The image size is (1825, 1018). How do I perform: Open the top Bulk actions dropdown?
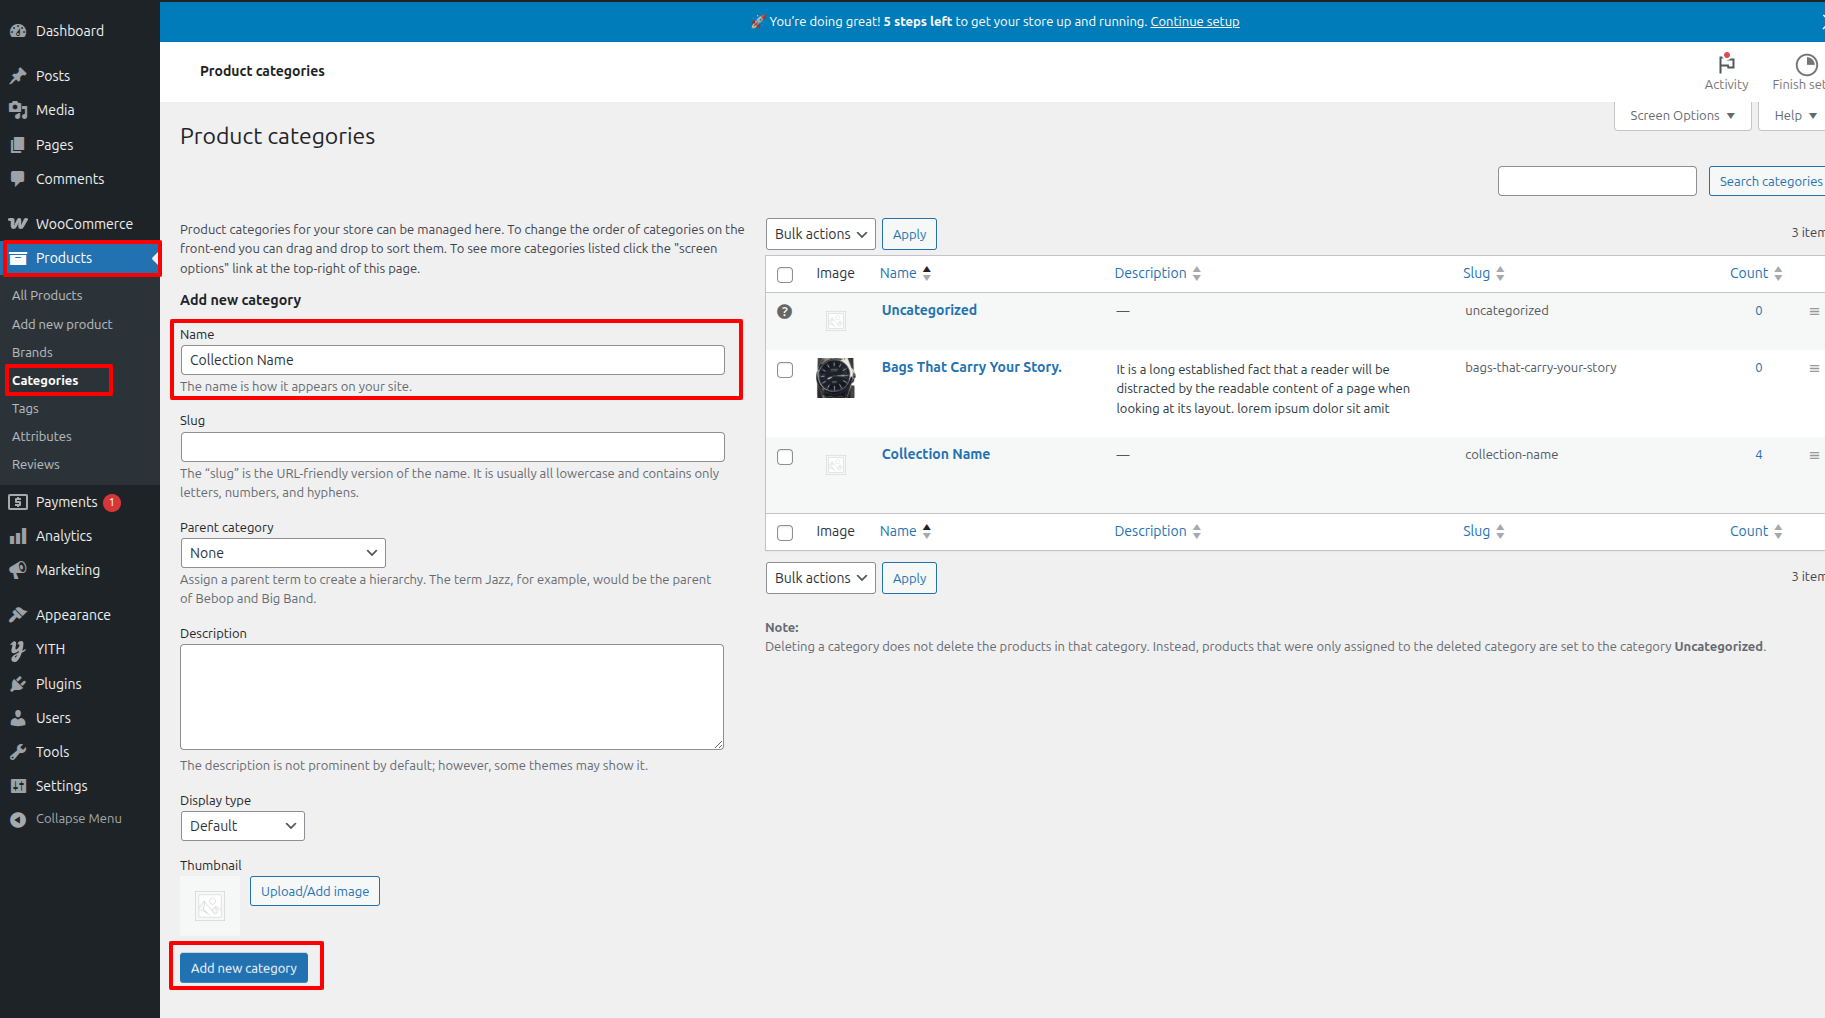(x=820, y=234)
